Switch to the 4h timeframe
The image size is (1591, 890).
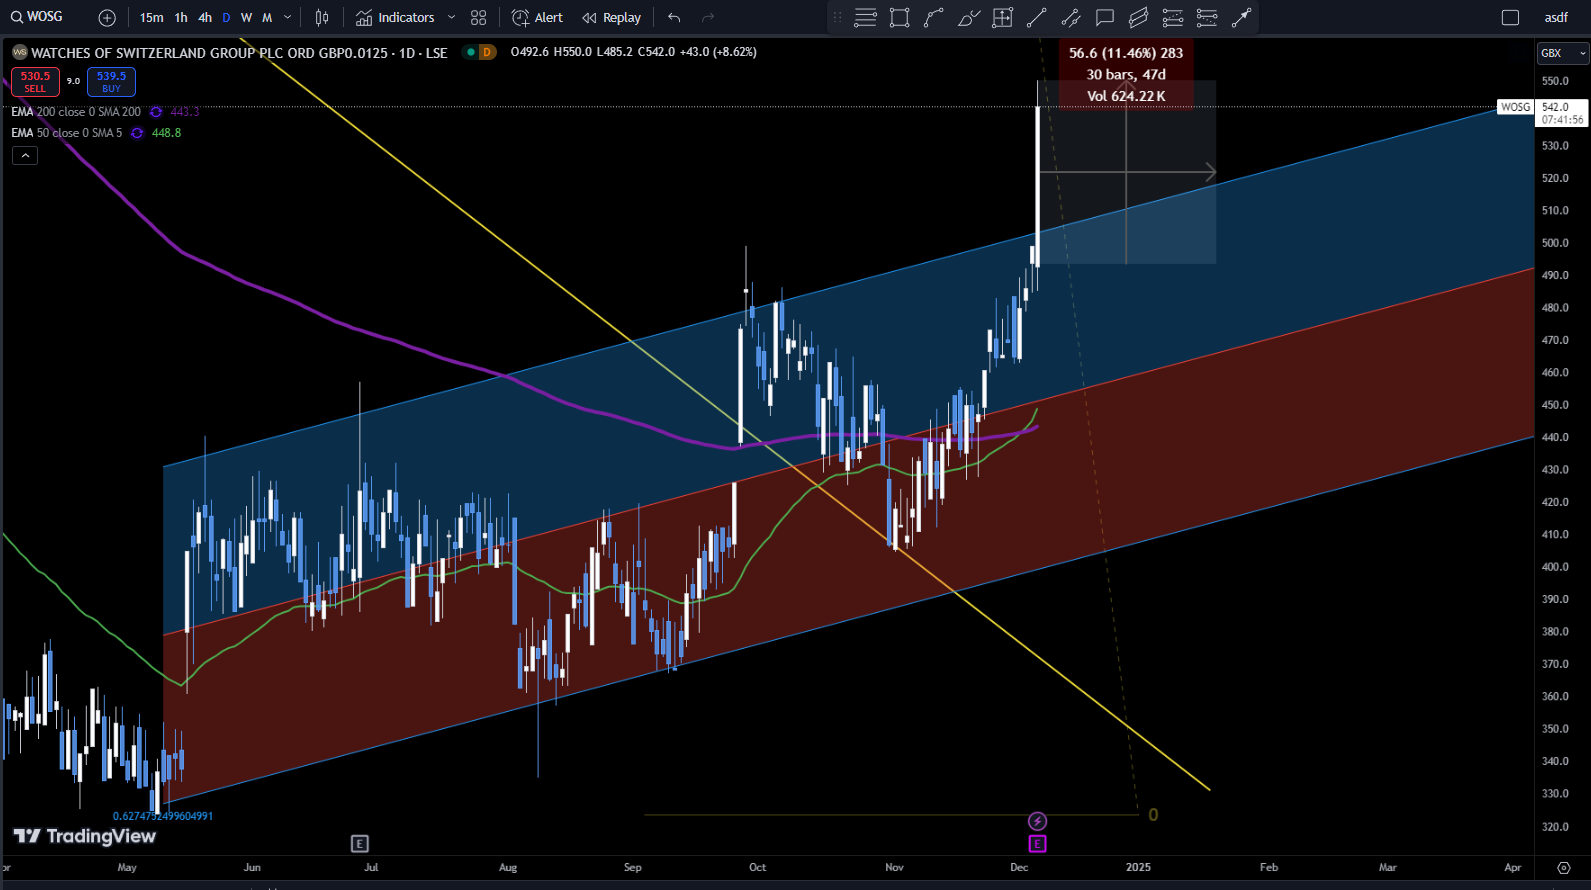coord(205,18)
